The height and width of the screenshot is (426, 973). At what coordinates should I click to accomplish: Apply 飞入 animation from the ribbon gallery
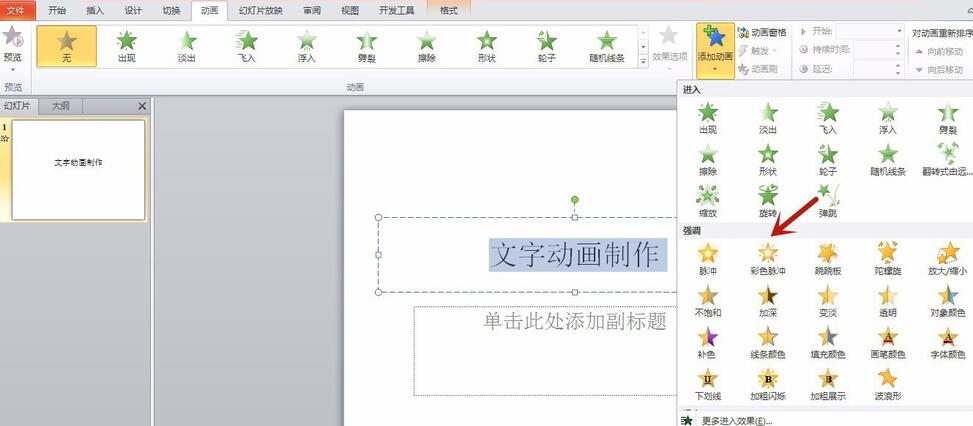[x=247, y=47]
